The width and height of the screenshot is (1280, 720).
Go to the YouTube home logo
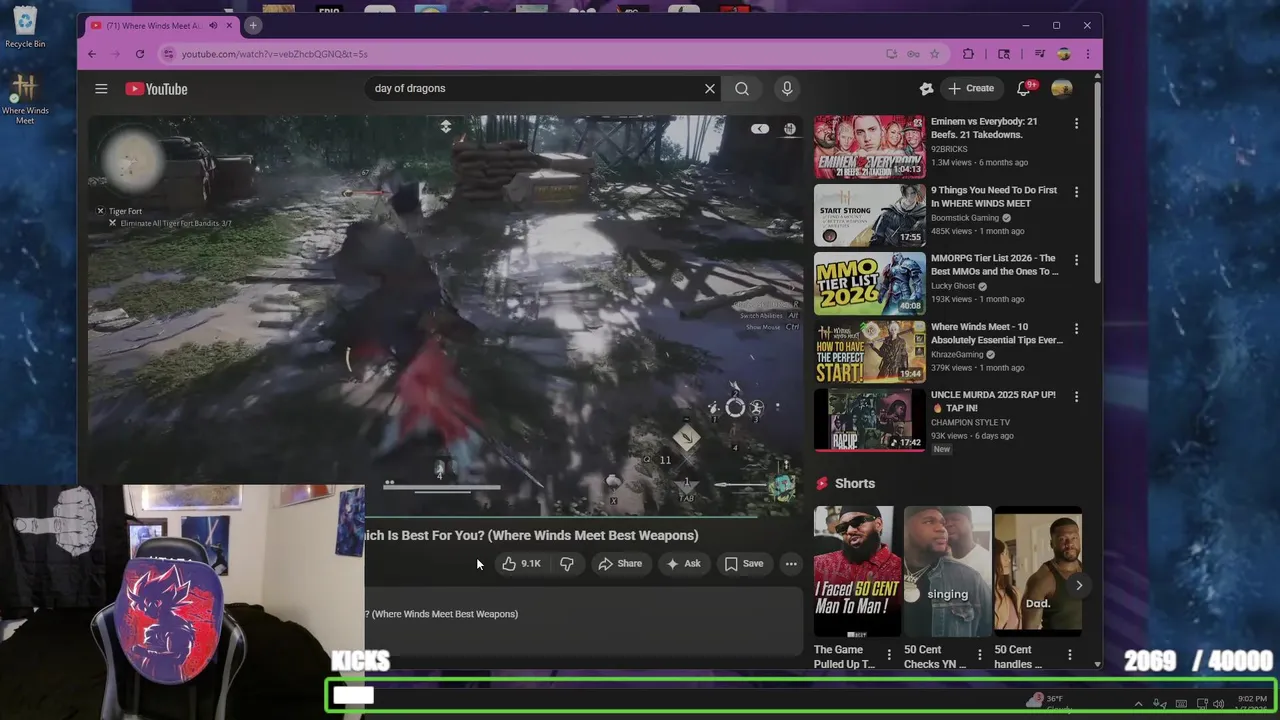coord(156,89)
